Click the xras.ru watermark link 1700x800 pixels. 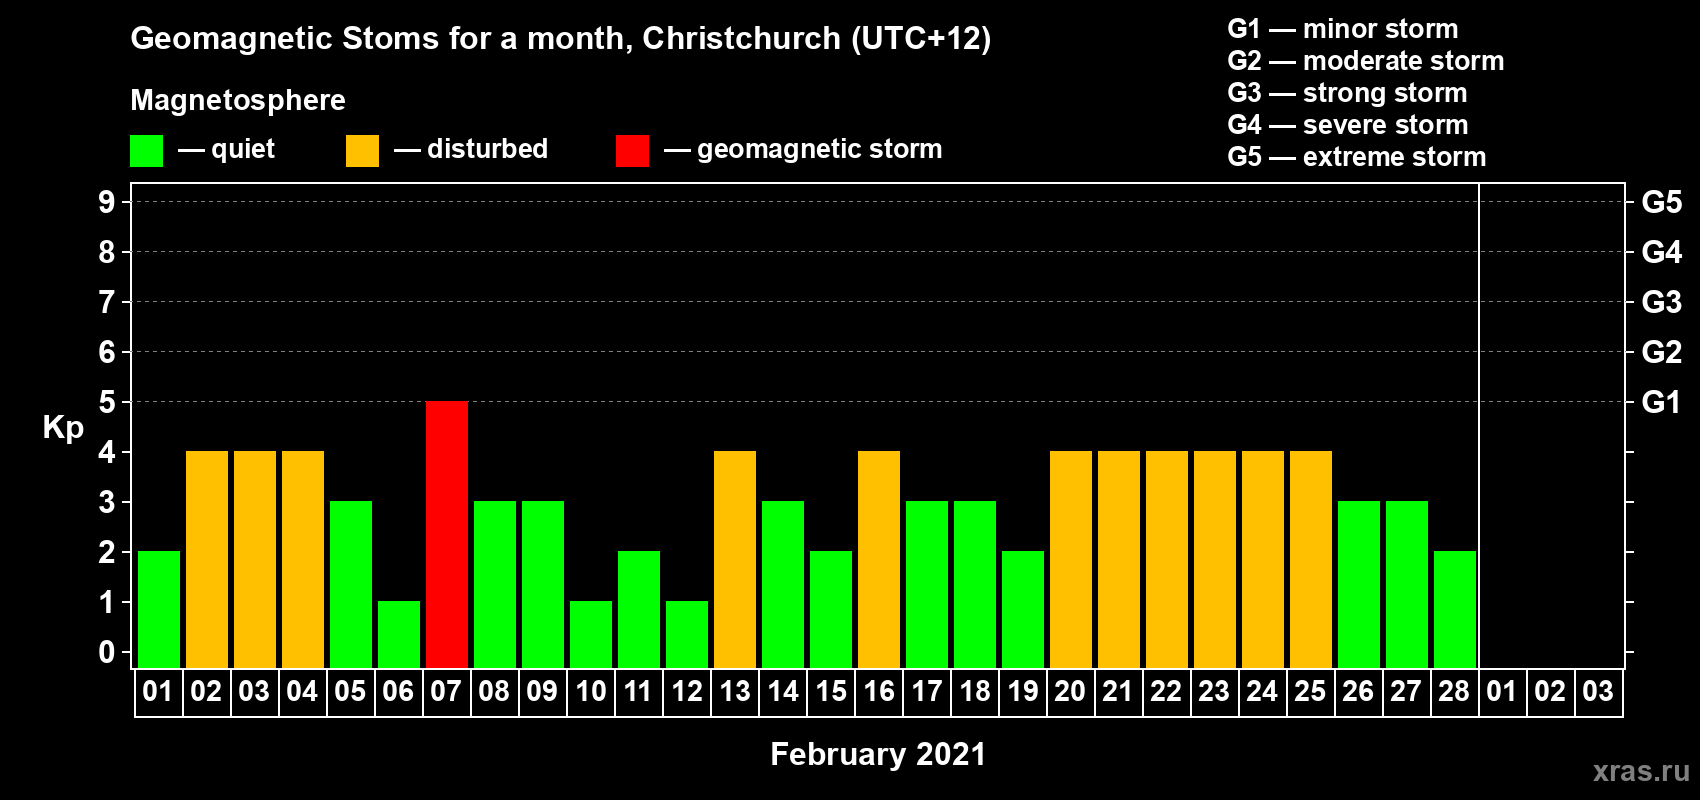coord(1641,770)
